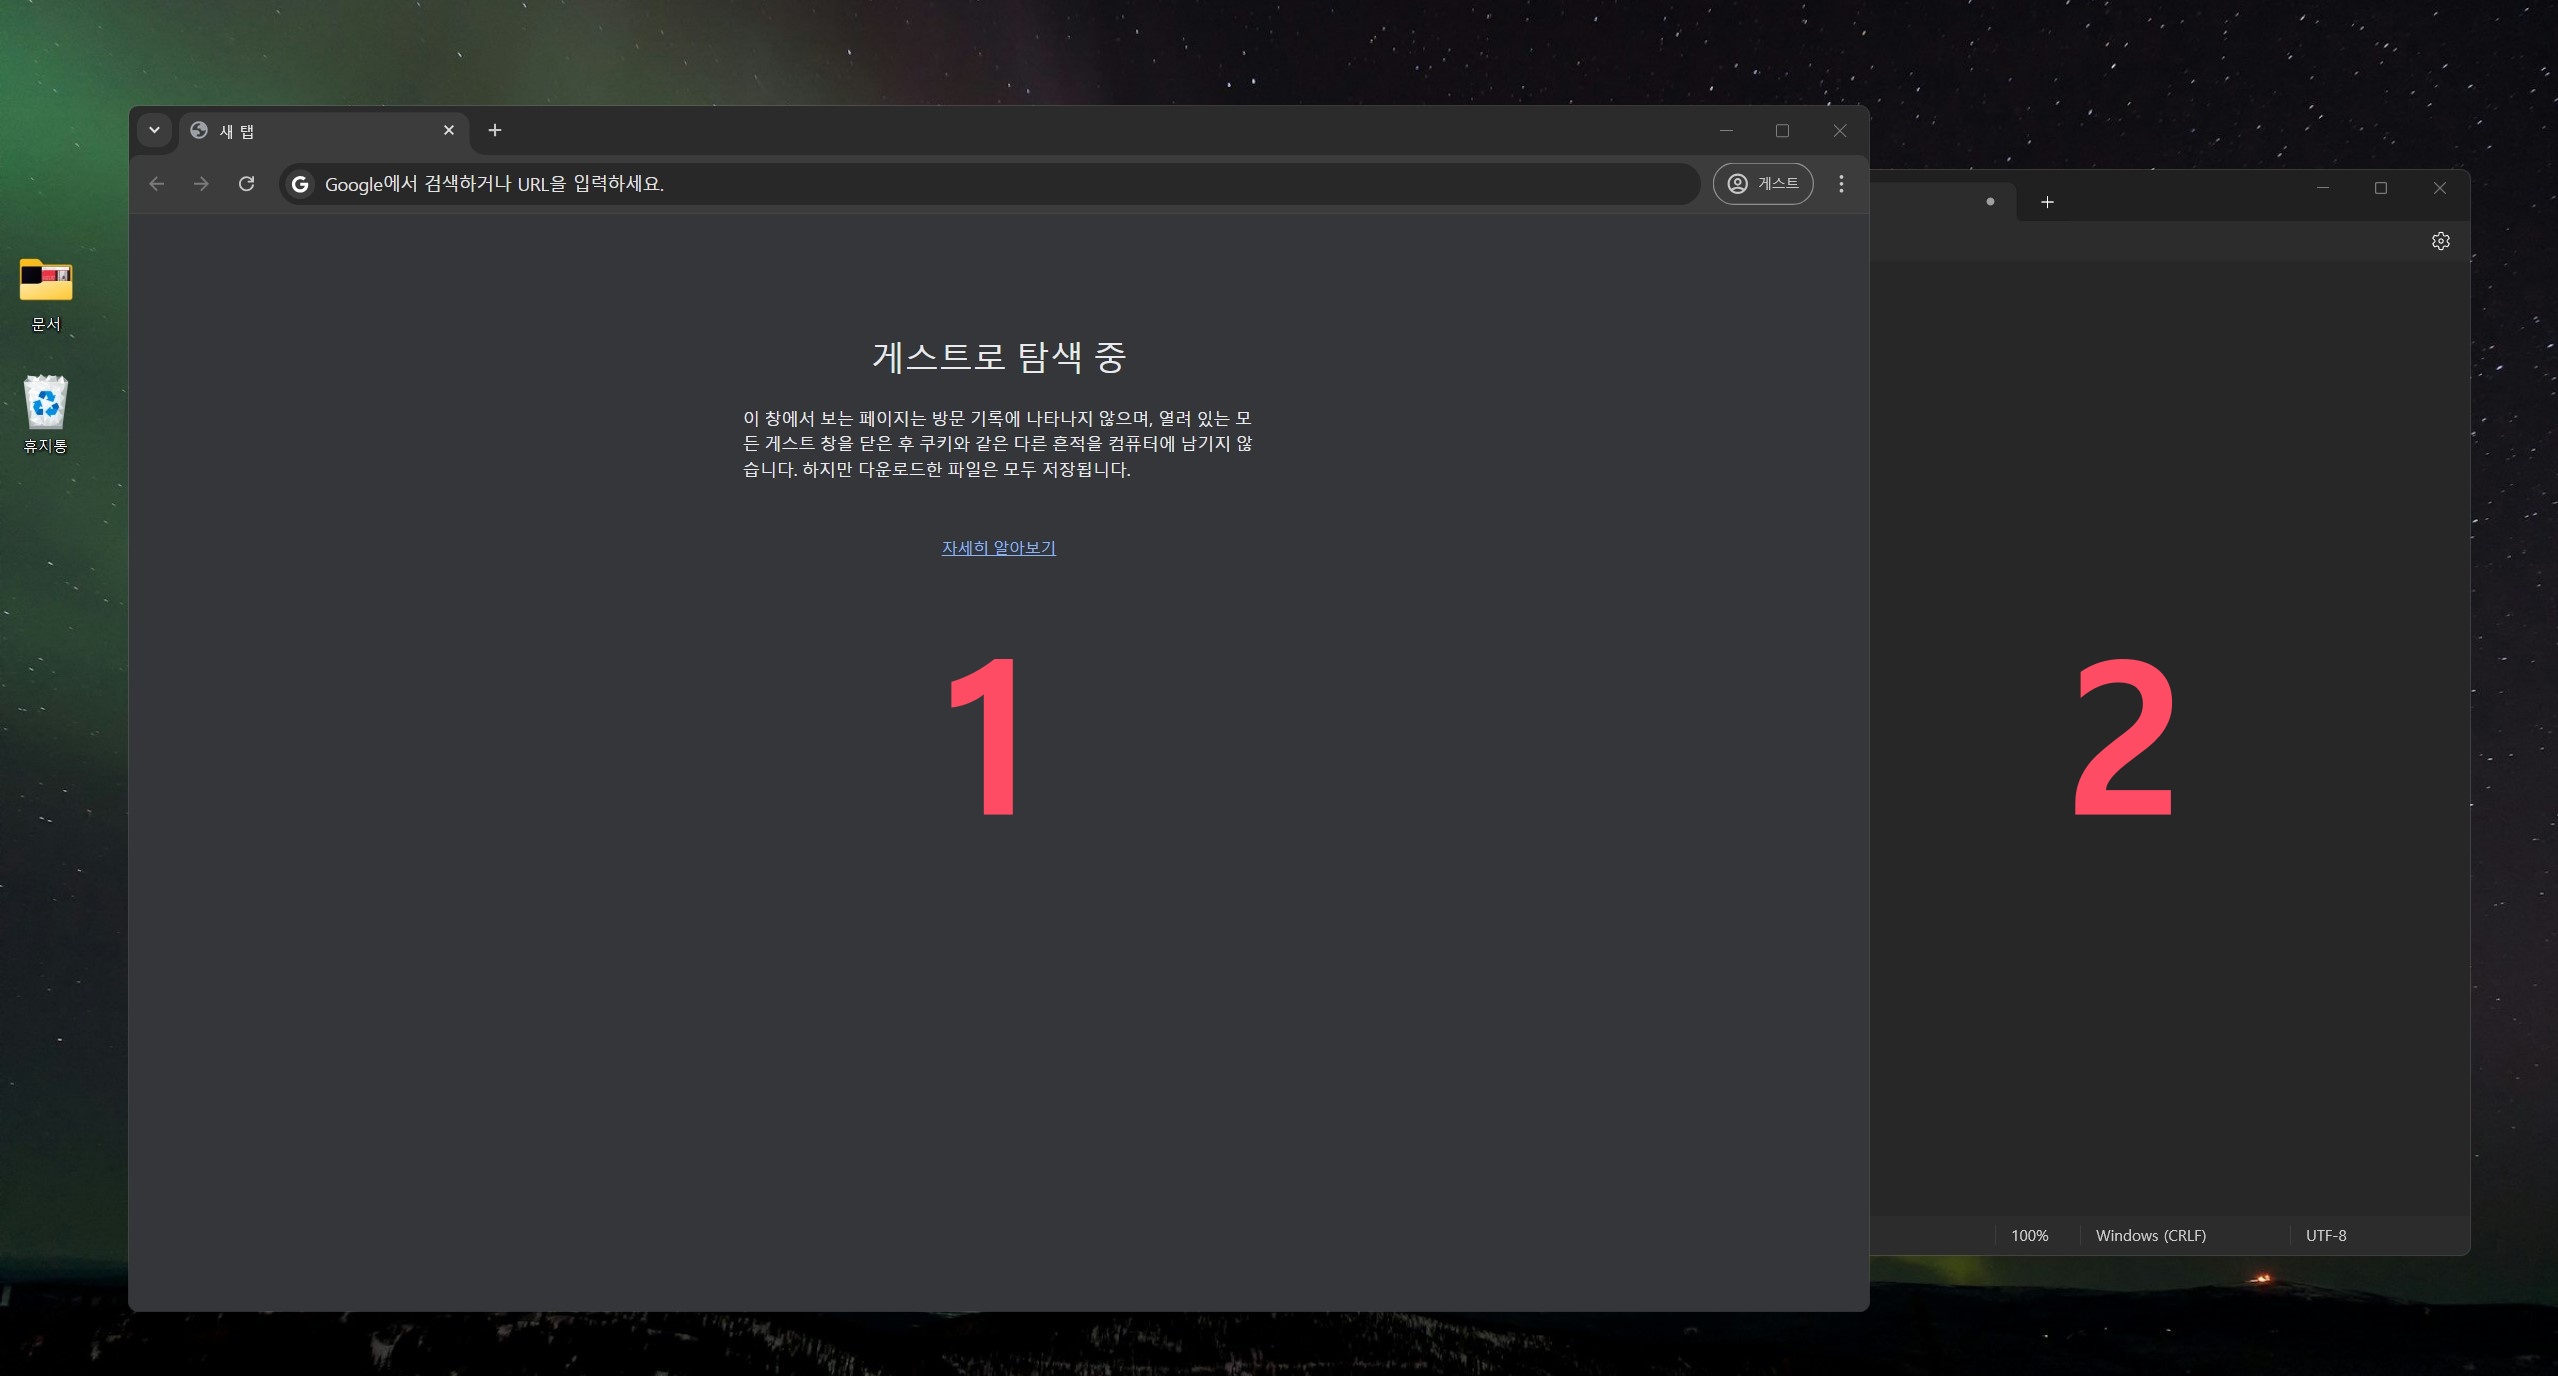Click the 자세히 알아보기 link
Viewport: 2558px width, 1376px height.
coord(998,548)
